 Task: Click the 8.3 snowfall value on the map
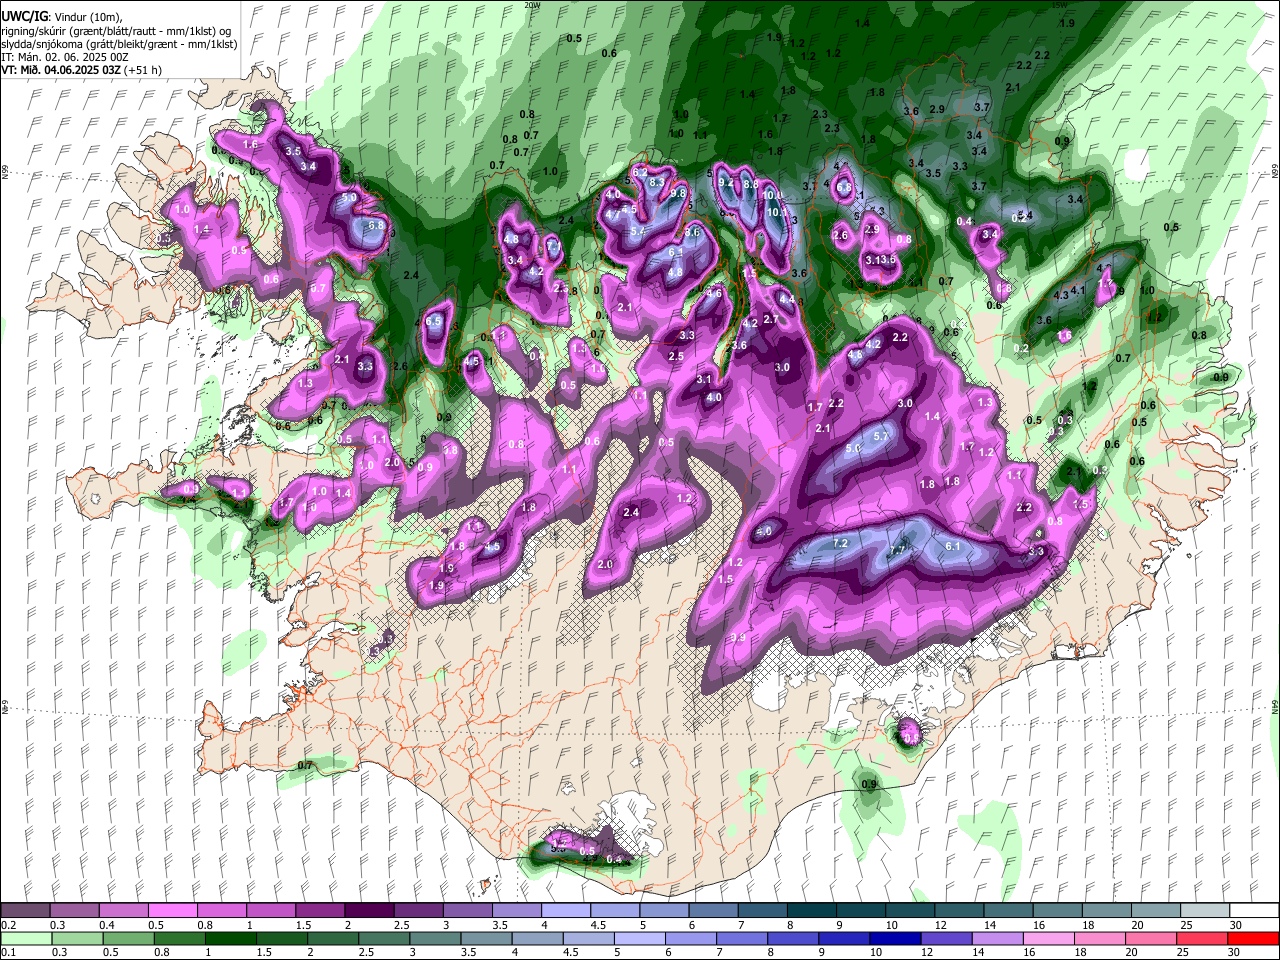[657, 182]
